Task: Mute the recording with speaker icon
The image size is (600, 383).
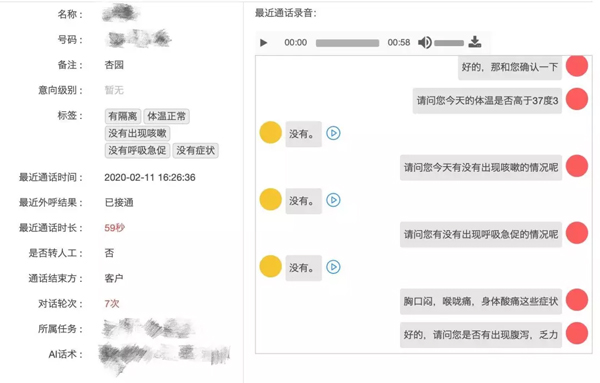Action: click(x=425, y=42)
